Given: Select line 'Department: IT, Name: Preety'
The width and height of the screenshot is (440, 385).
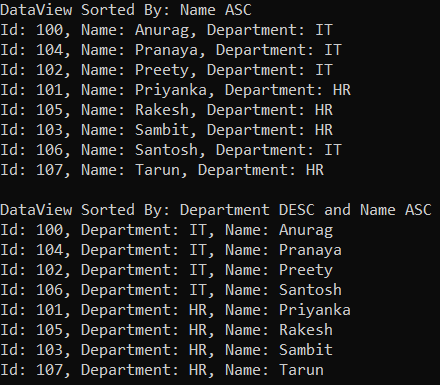Looking at the screenshot, I should point(166,270).
